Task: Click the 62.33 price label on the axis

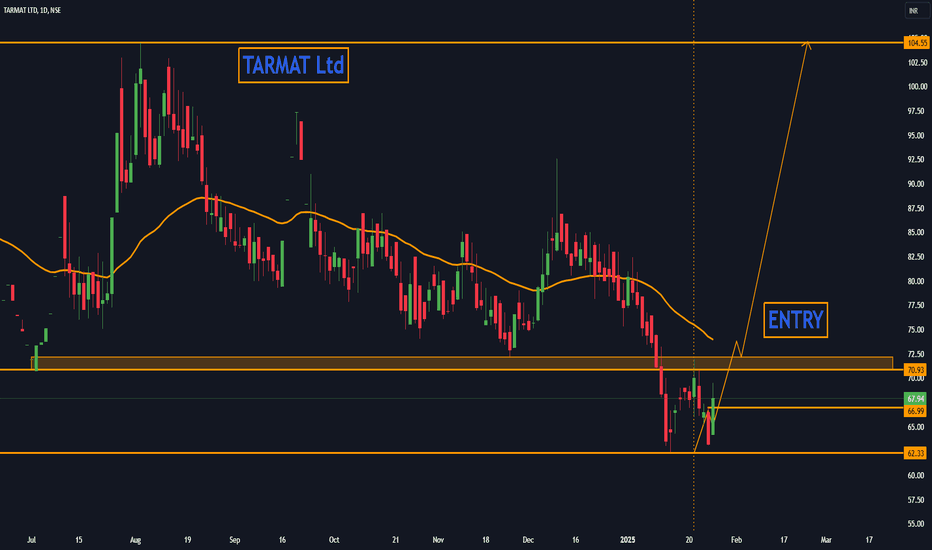Action: (915, 453)
